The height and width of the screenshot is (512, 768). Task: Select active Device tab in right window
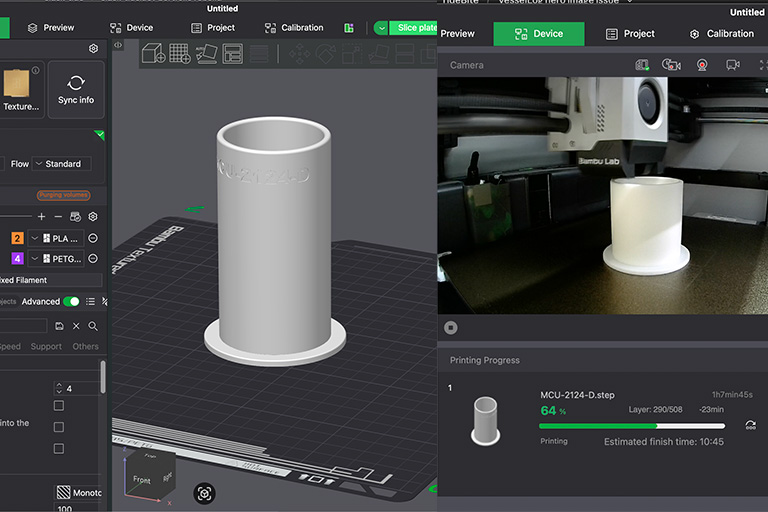click(539, 34)
